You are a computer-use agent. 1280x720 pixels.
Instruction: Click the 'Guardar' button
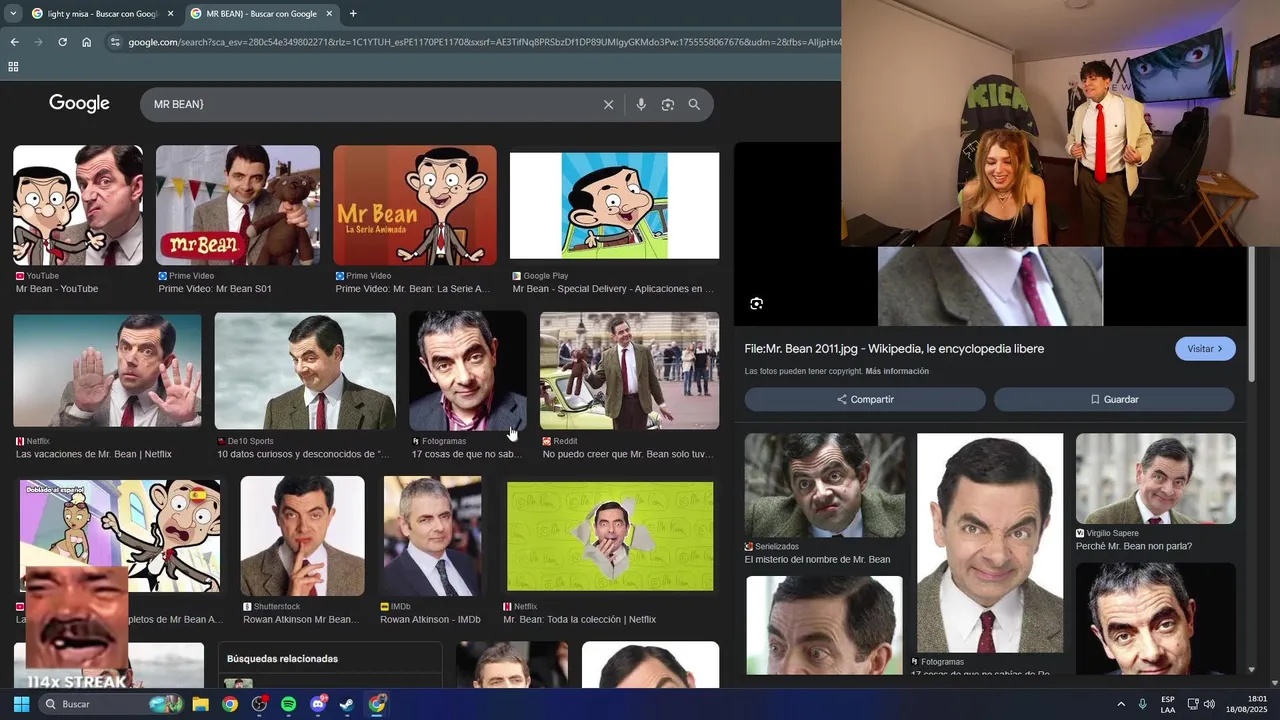(x=1114, y=400)
